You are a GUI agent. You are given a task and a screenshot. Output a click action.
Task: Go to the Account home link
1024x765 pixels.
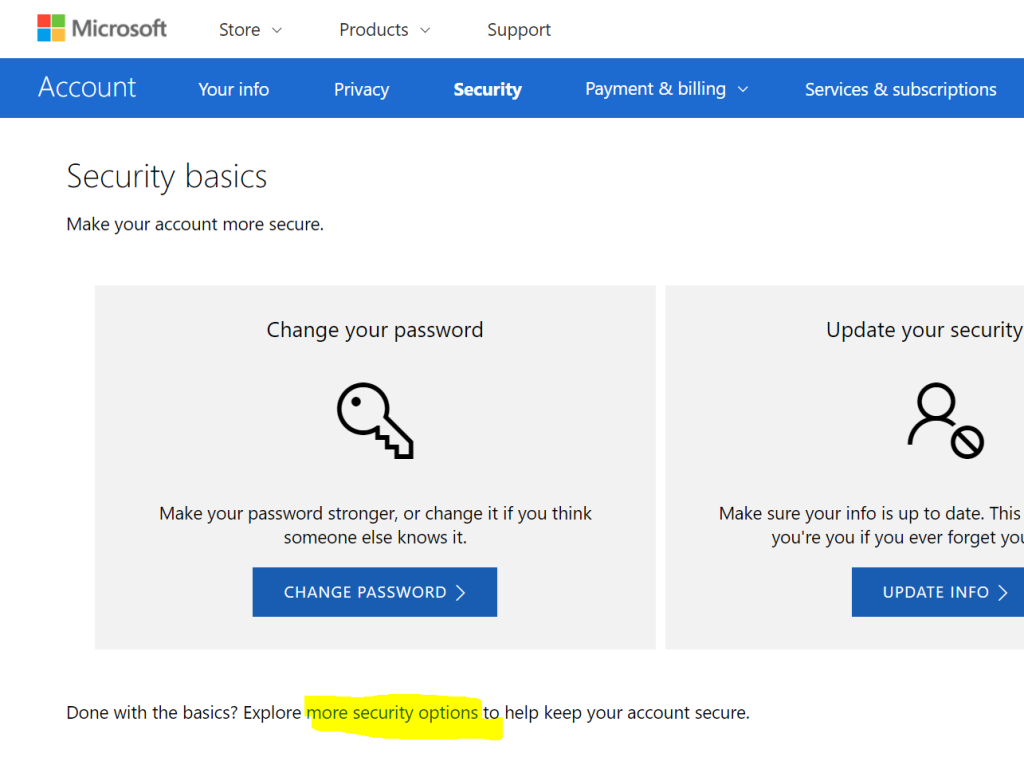pos(87,88)
